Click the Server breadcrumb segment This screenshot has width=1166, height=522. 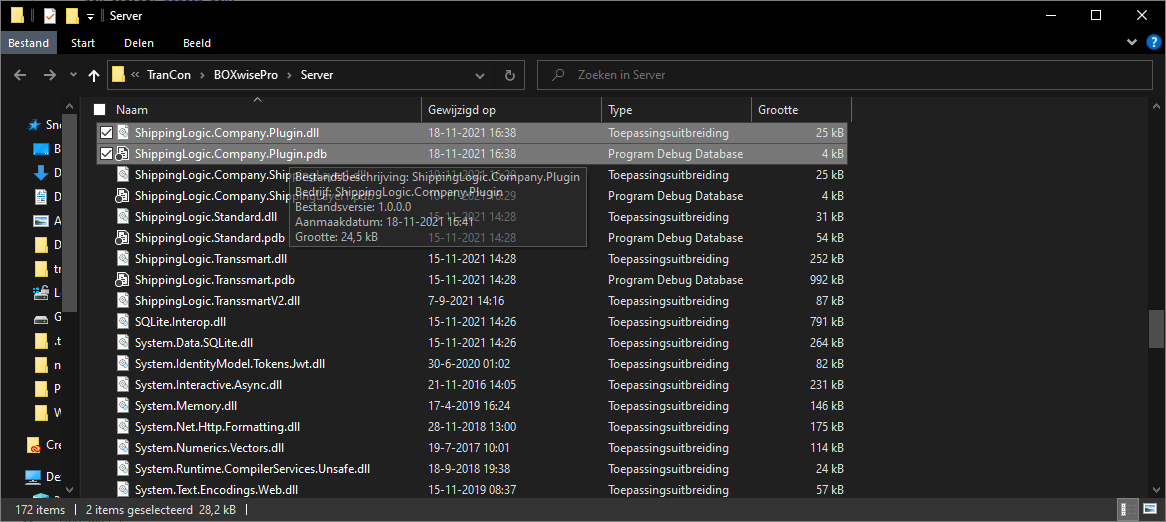317,75
